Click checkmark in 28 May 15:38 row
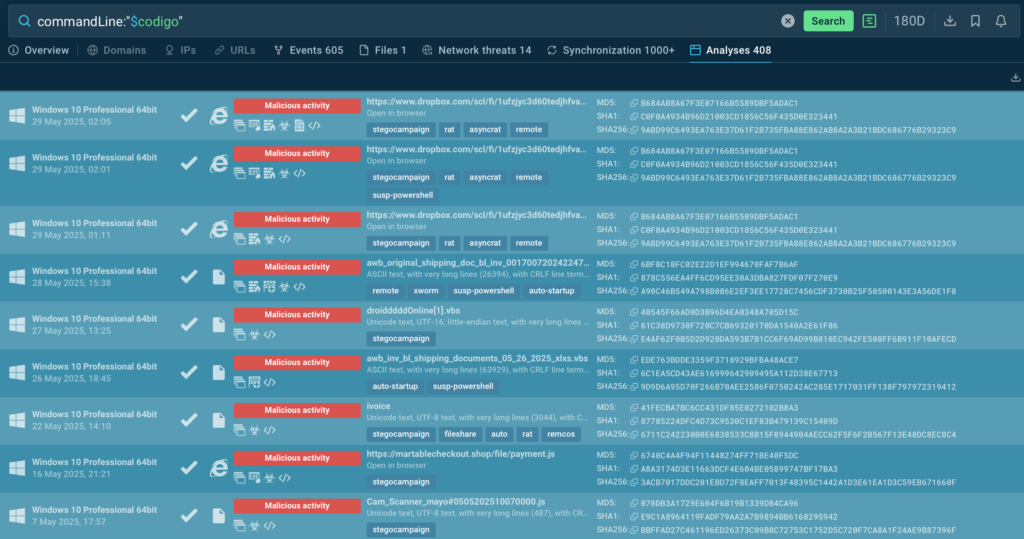Screen dimensions: 1024x539 [189, 276]
